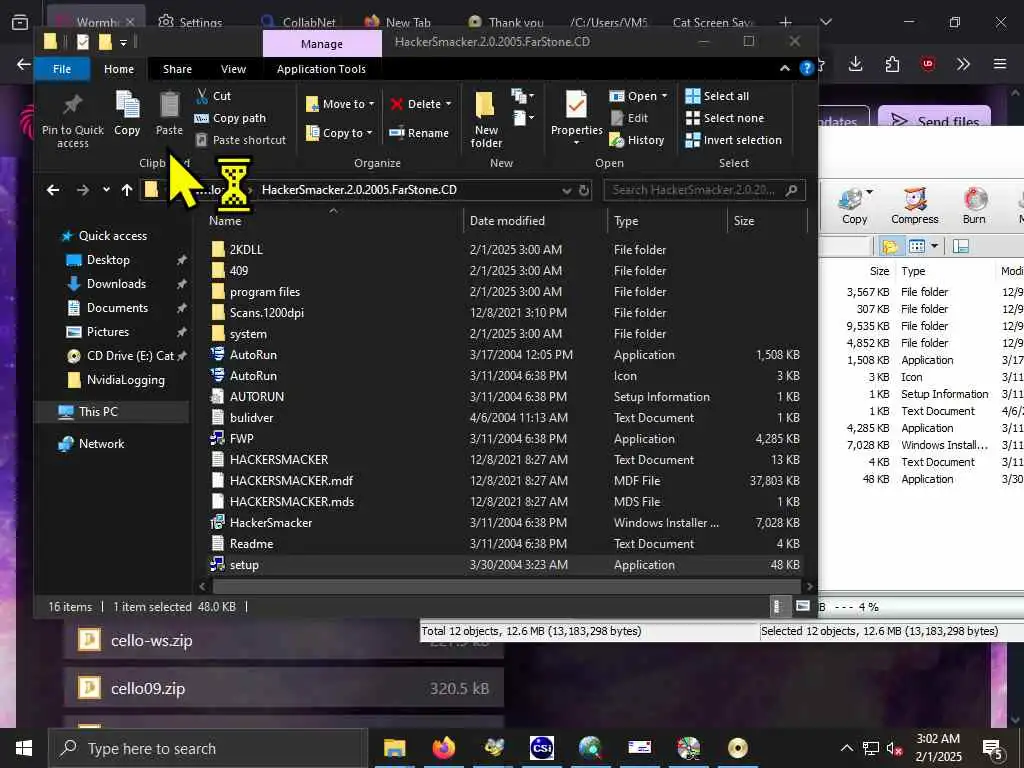1024x768 pixels.
Task: Open the File menu tab
Action: click(62, 69)
